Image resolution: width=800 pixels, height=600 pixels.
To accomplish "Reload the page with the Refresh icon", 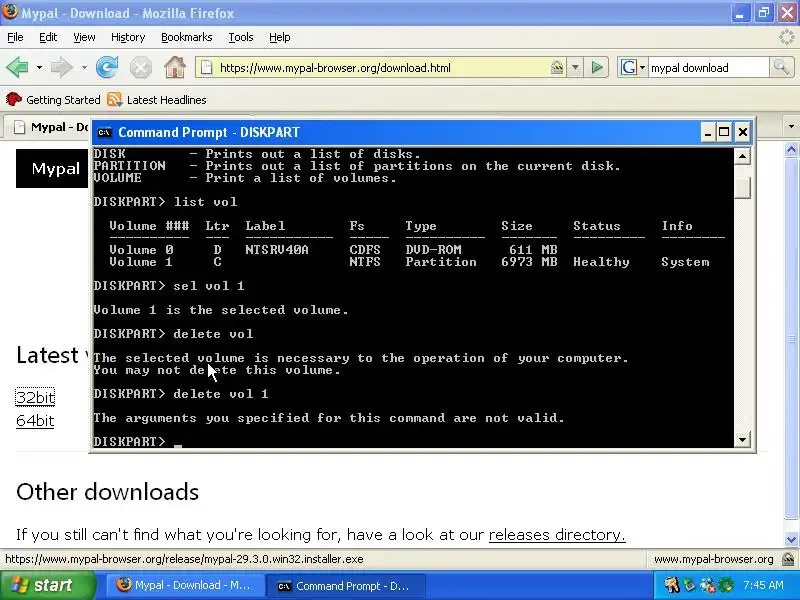I will [107, 67].
